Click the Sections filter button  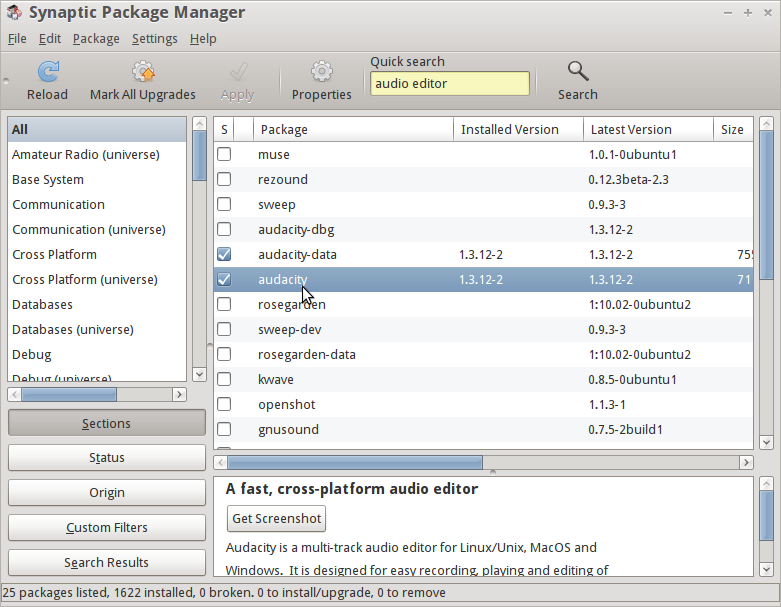(107, 423)
